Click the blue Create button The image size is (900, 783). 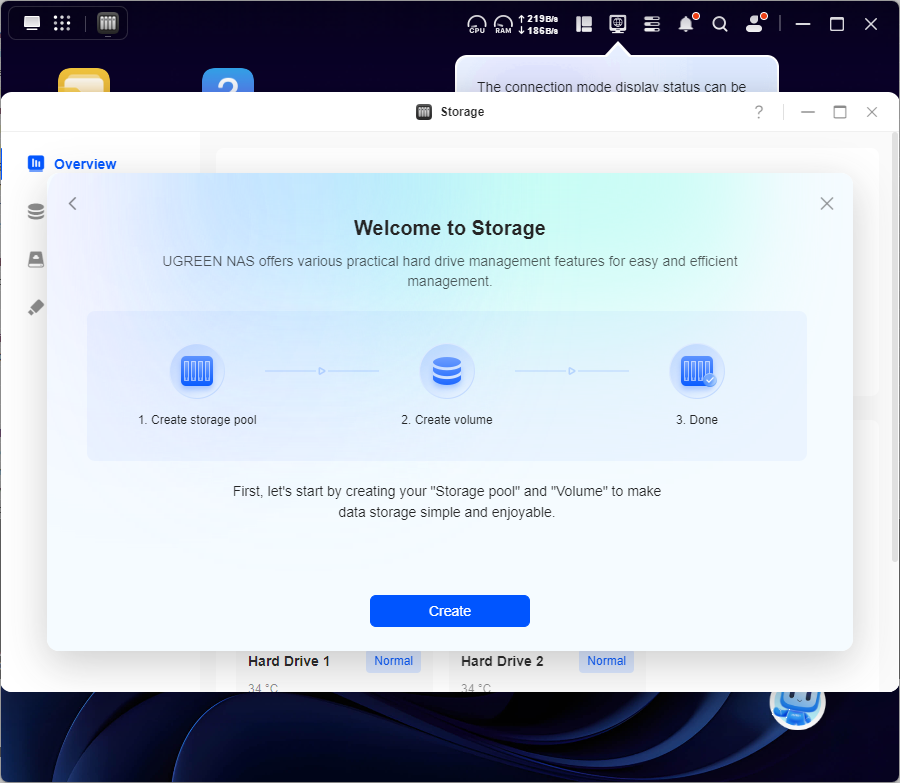click(449, 611)
